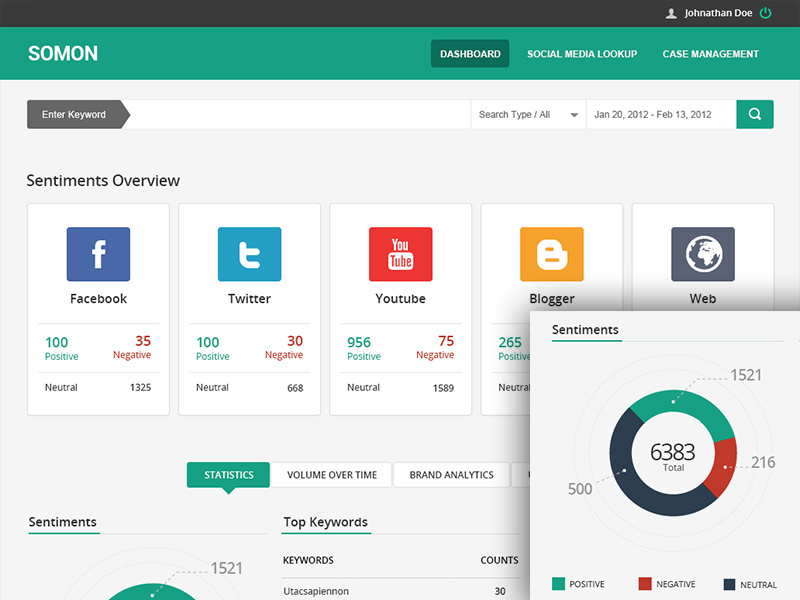Click Facebook's 100 positive count
800x600 pixels.
pyautogui.click(x=57, y=342)
